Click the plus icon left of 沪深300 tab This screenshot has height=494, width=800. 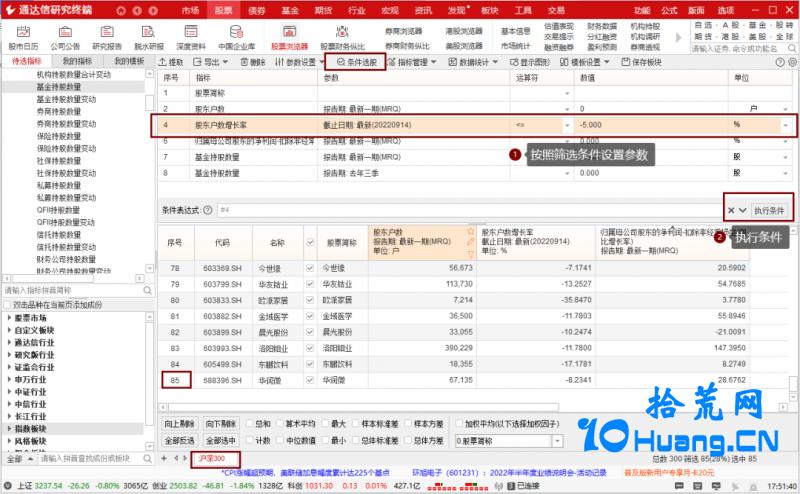coord(164,458)
